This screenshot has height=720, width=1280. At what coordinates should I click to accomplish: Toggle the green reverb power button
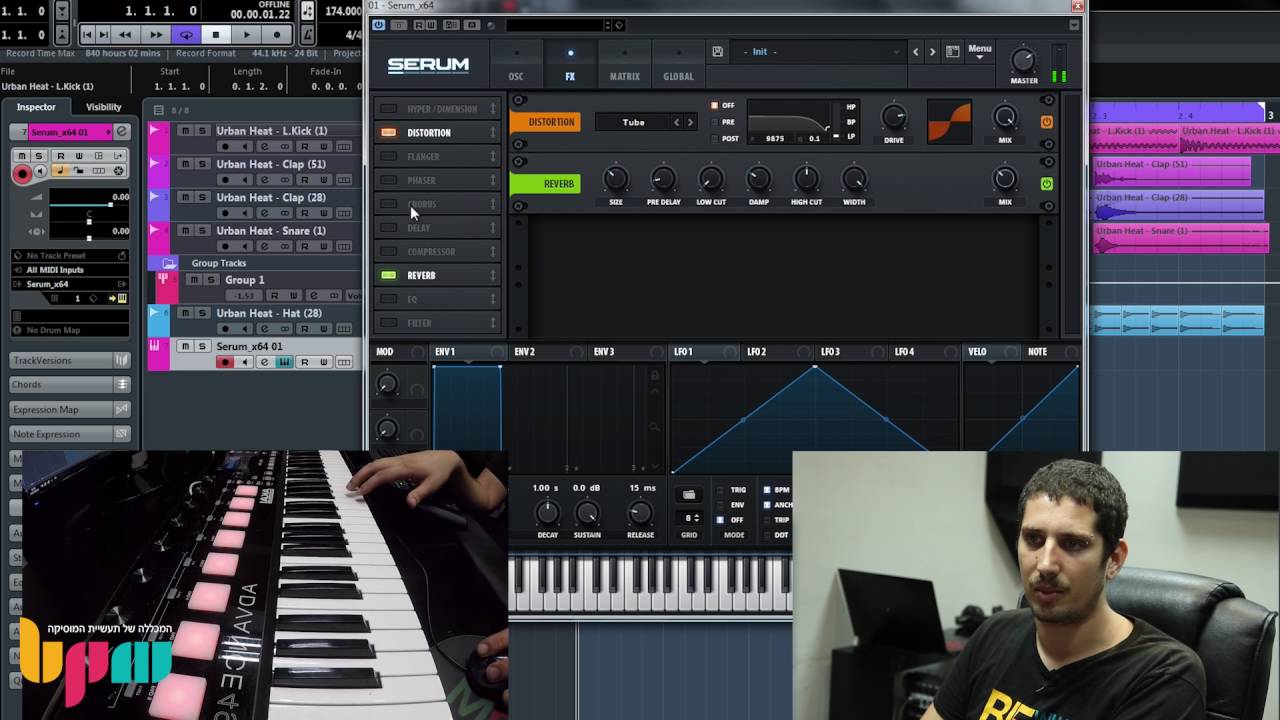(1046, 184)
